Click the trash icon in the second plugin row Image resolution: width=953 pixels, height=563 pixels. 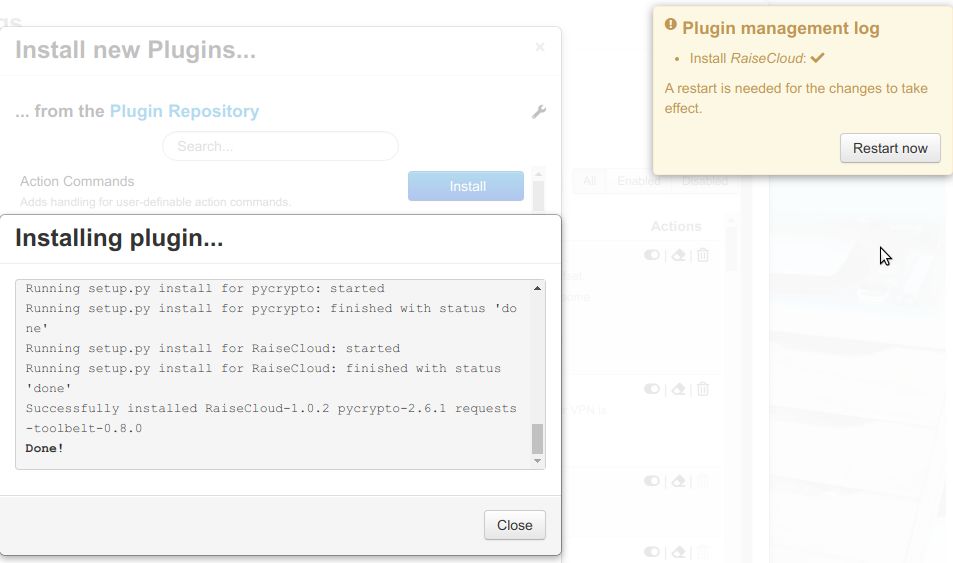pyautogui.click(x=703, y=389)
